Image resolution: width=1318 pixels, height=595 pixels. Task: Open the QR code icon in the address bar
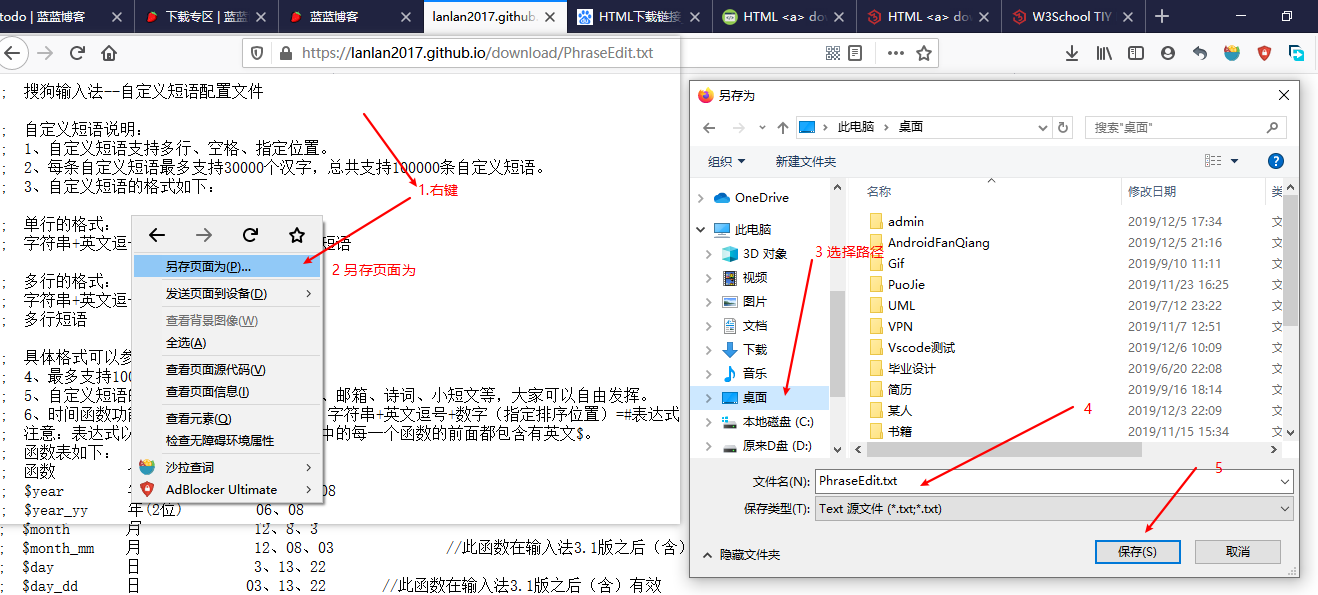coord(834,53)
